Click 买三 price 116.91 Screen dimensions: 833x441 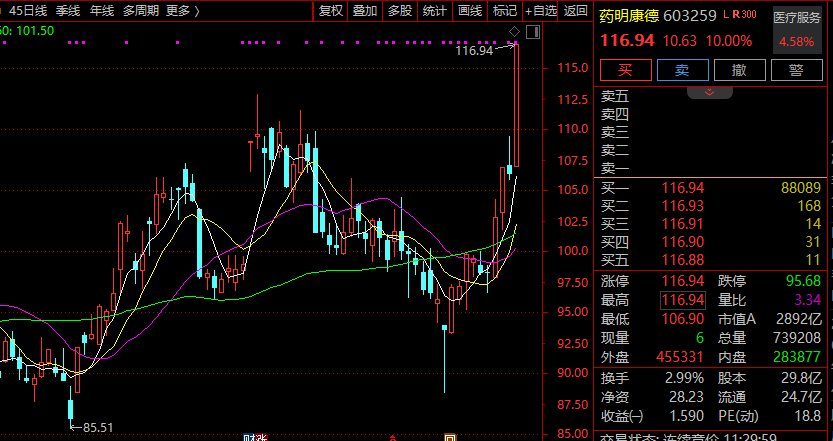tap(683, 224)
